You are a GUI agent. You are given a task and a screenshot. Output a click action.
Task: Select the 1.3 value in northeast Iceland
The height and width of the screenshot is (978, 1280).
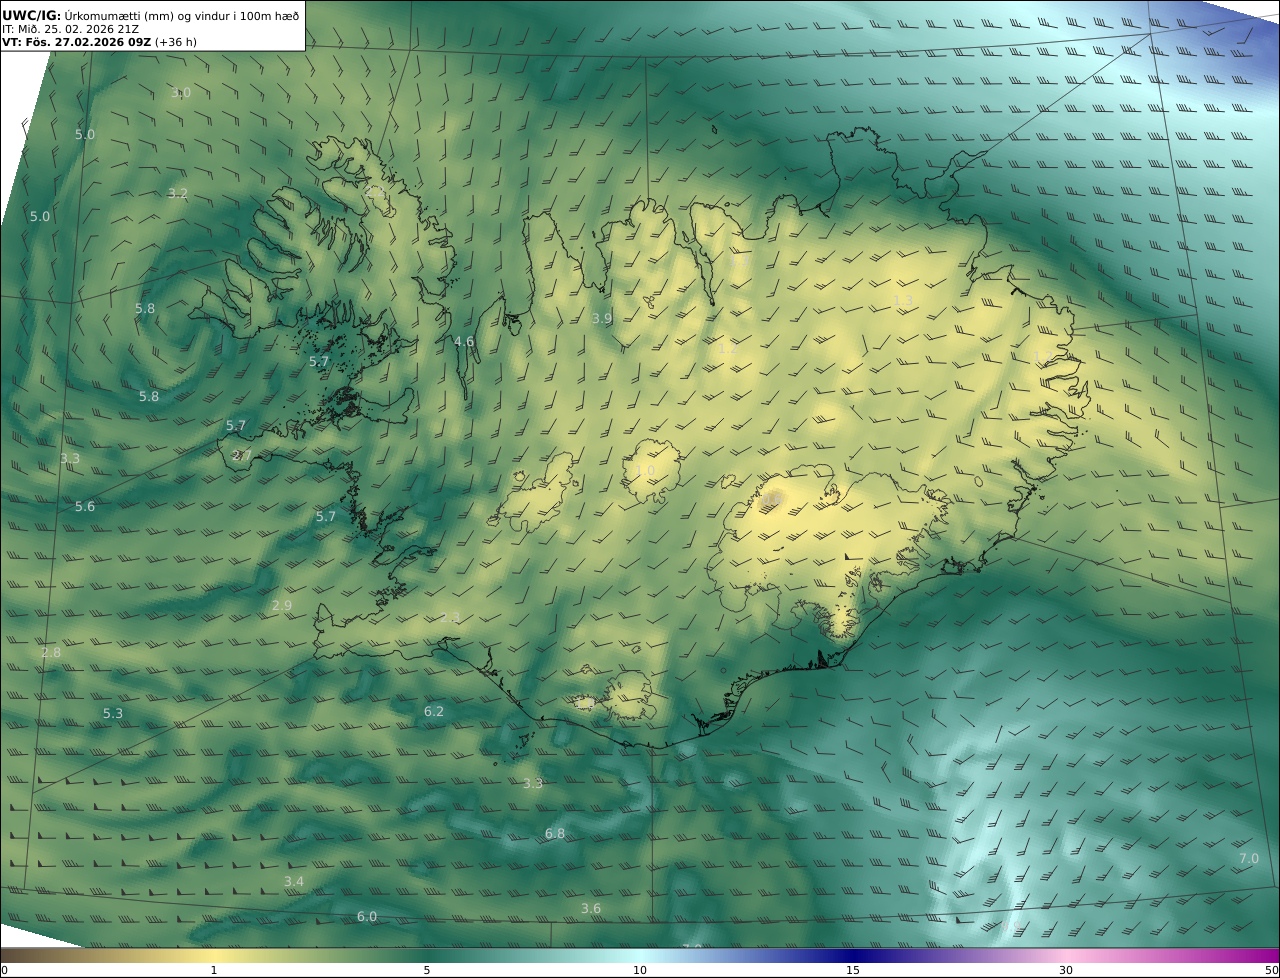coord(902,300)
